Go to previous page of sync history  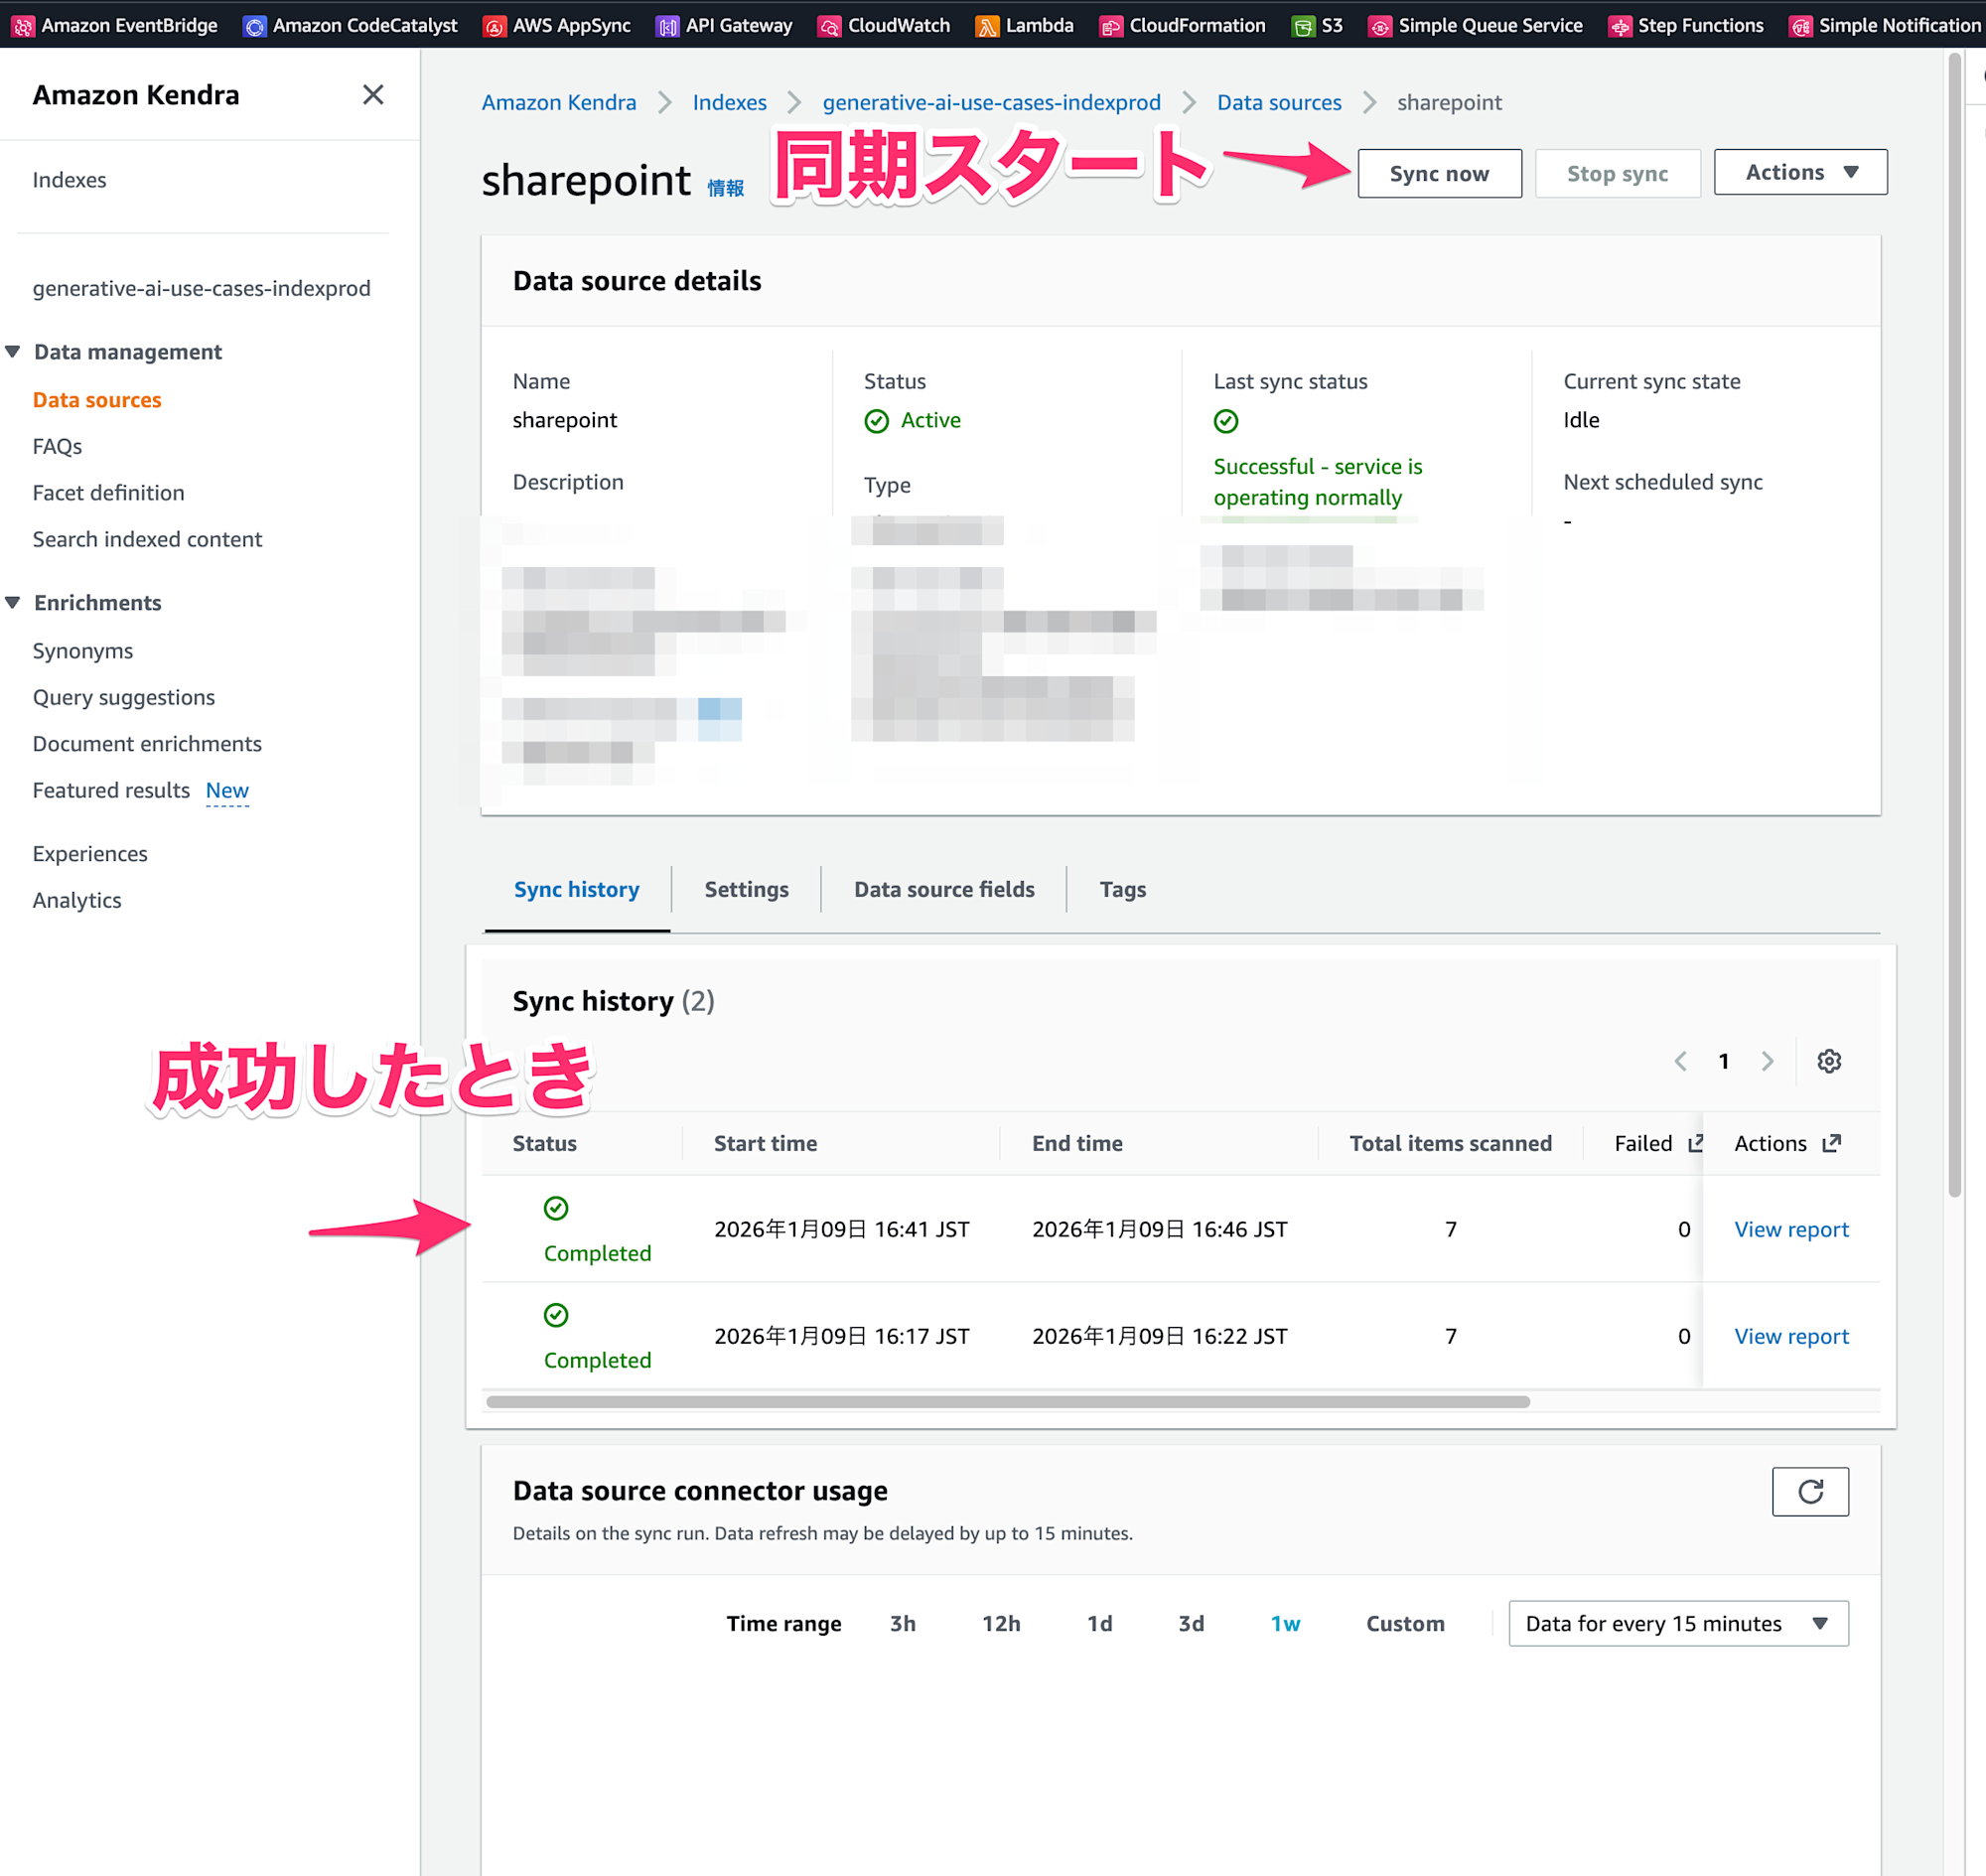[x=1680, y=1061]
